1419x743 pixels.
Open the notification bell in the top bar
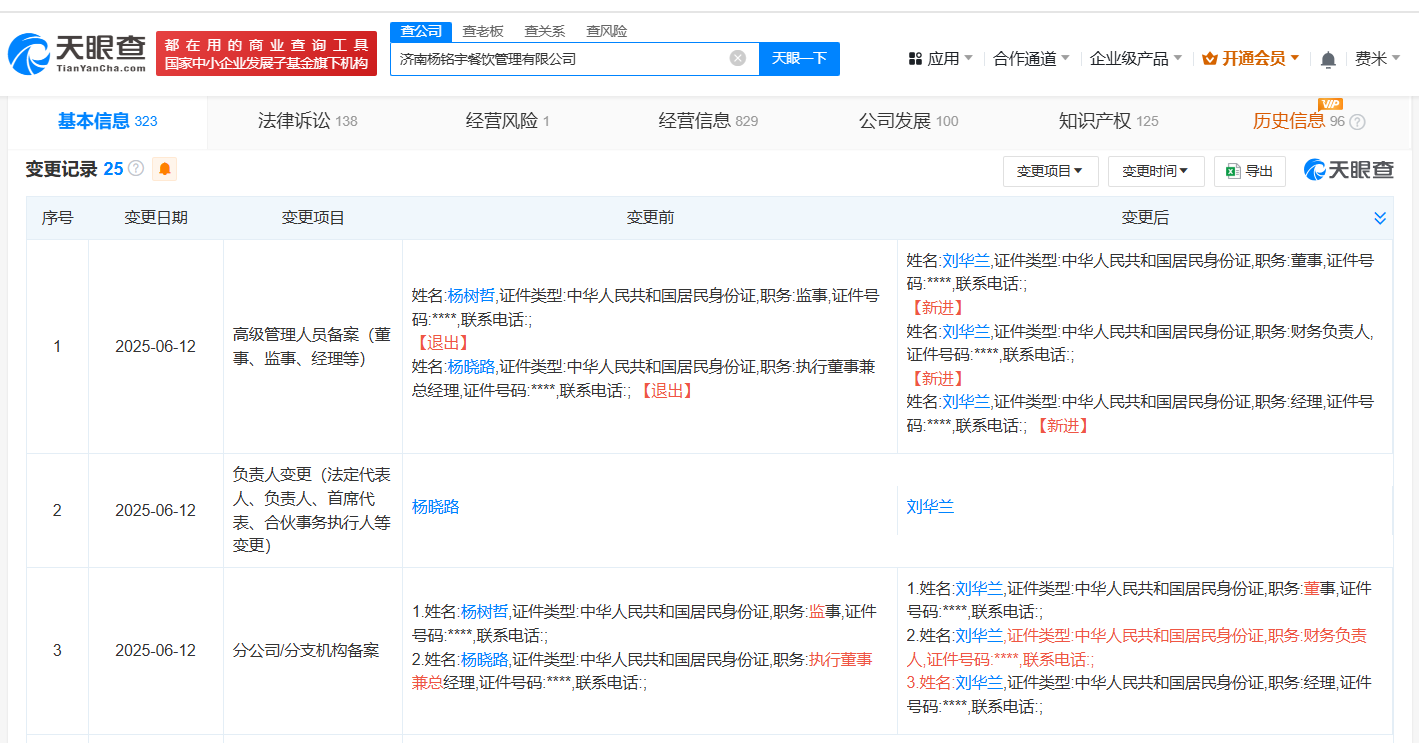[1328, 60]
